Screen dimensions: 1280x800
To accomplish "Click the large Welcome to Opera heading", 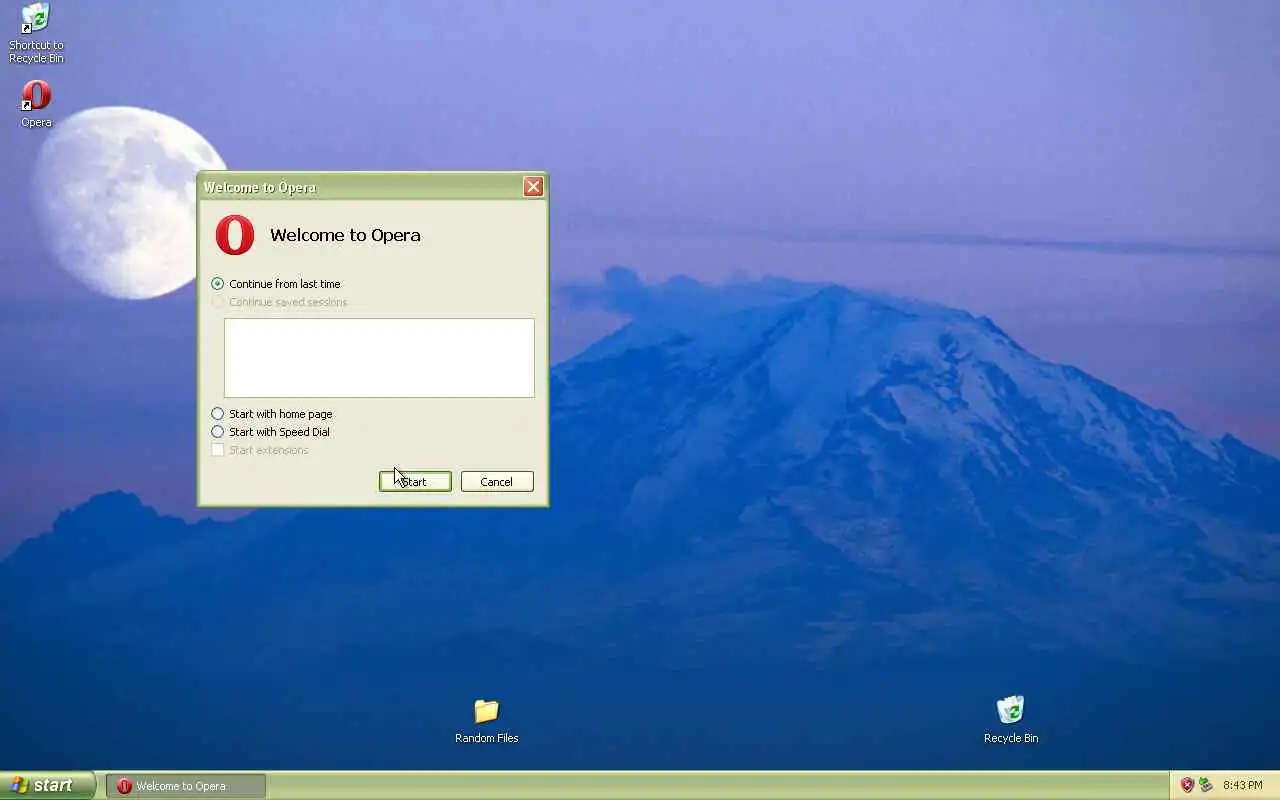I will pos(345,235).
